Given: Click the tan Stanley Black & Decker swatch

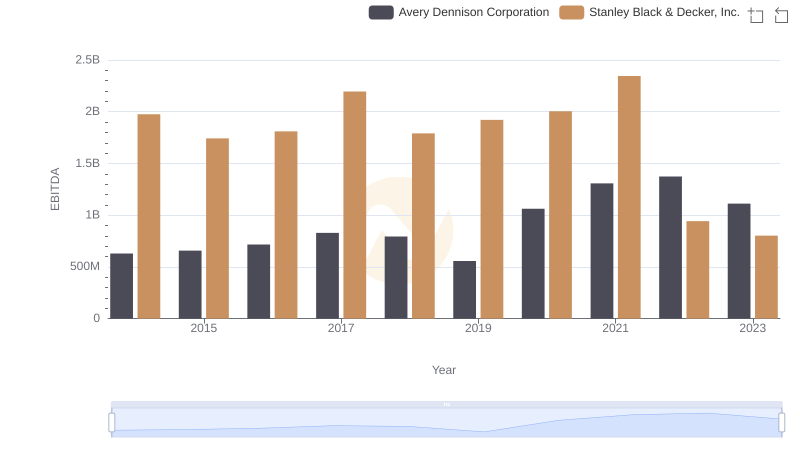Looking at the screenshot, I should [x=571, y=12].
